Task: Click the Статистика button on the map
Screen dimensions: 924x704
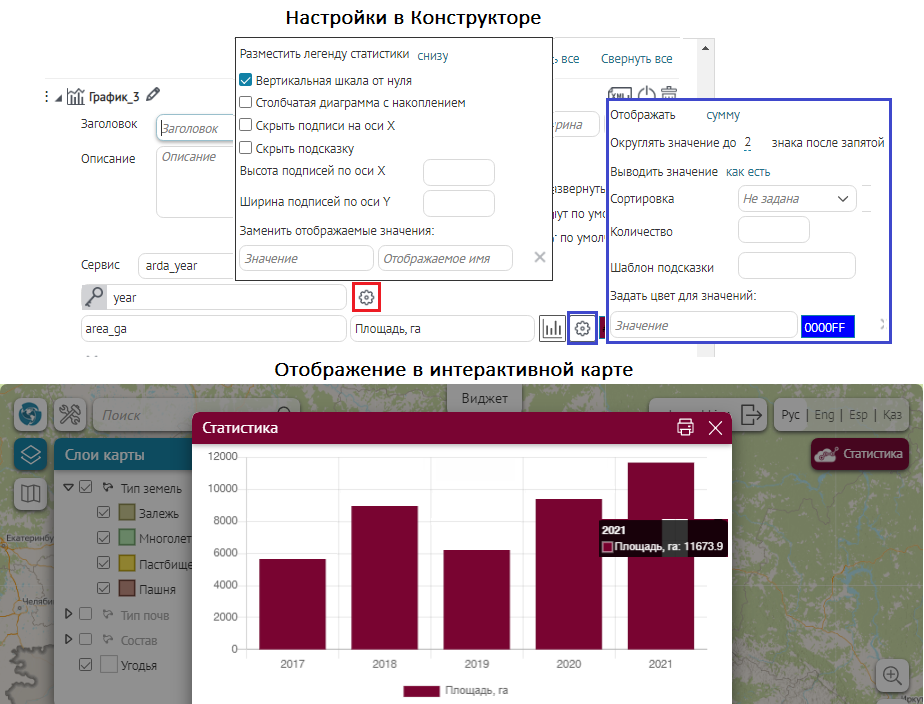Action: pyautogui.click(x=860, y=454)
